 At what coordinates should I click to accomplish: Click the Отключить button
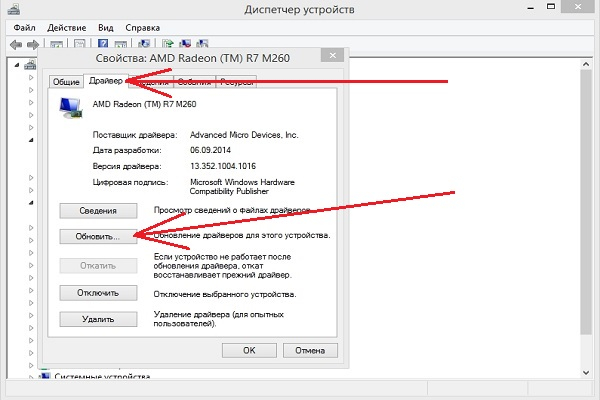tap(98, 293)
